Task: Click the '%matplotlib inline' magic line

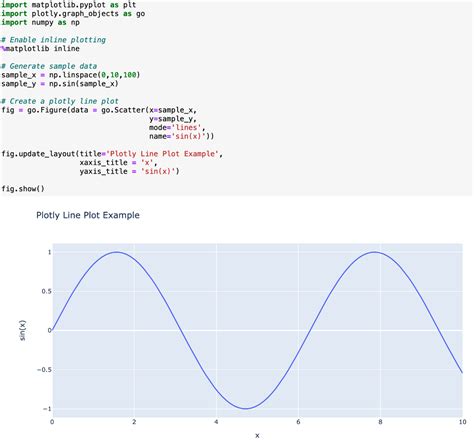Action: (40, 49)
